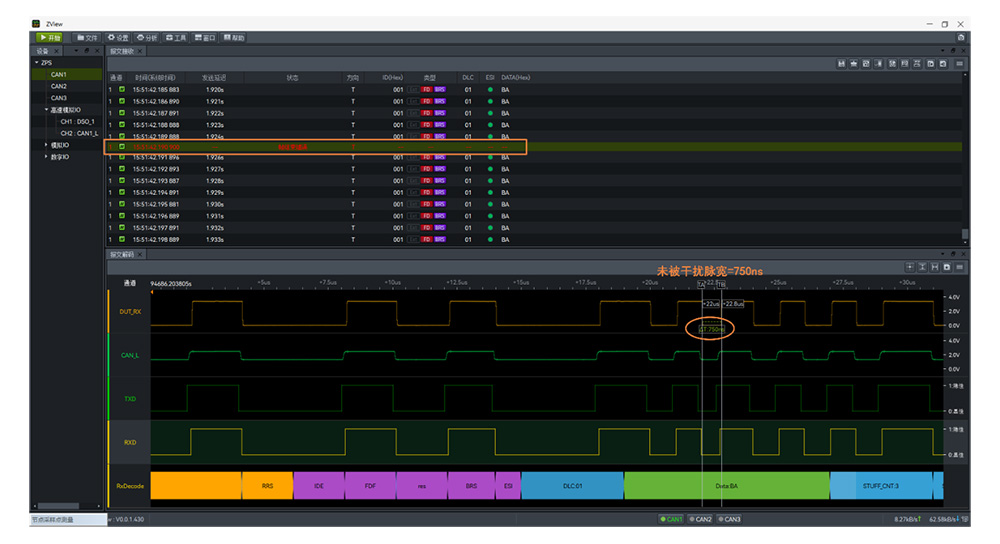Click the DLC column header
Screen dimensions: 1000x544
tap(468, 78)
